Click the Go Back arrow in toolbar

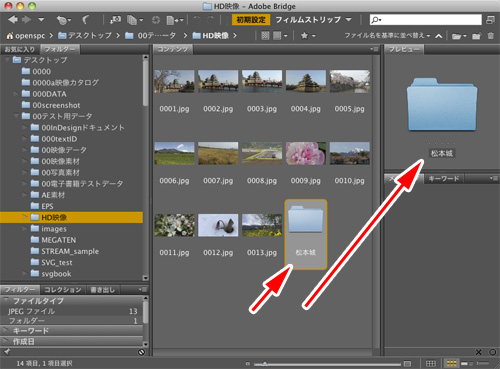pos(13,20)
